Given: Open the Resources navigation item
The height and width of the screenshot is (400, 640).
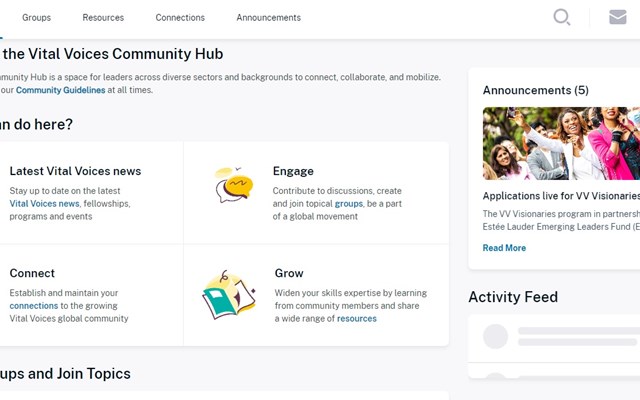Looking at the screenshot, I should [x=103, y=18].
